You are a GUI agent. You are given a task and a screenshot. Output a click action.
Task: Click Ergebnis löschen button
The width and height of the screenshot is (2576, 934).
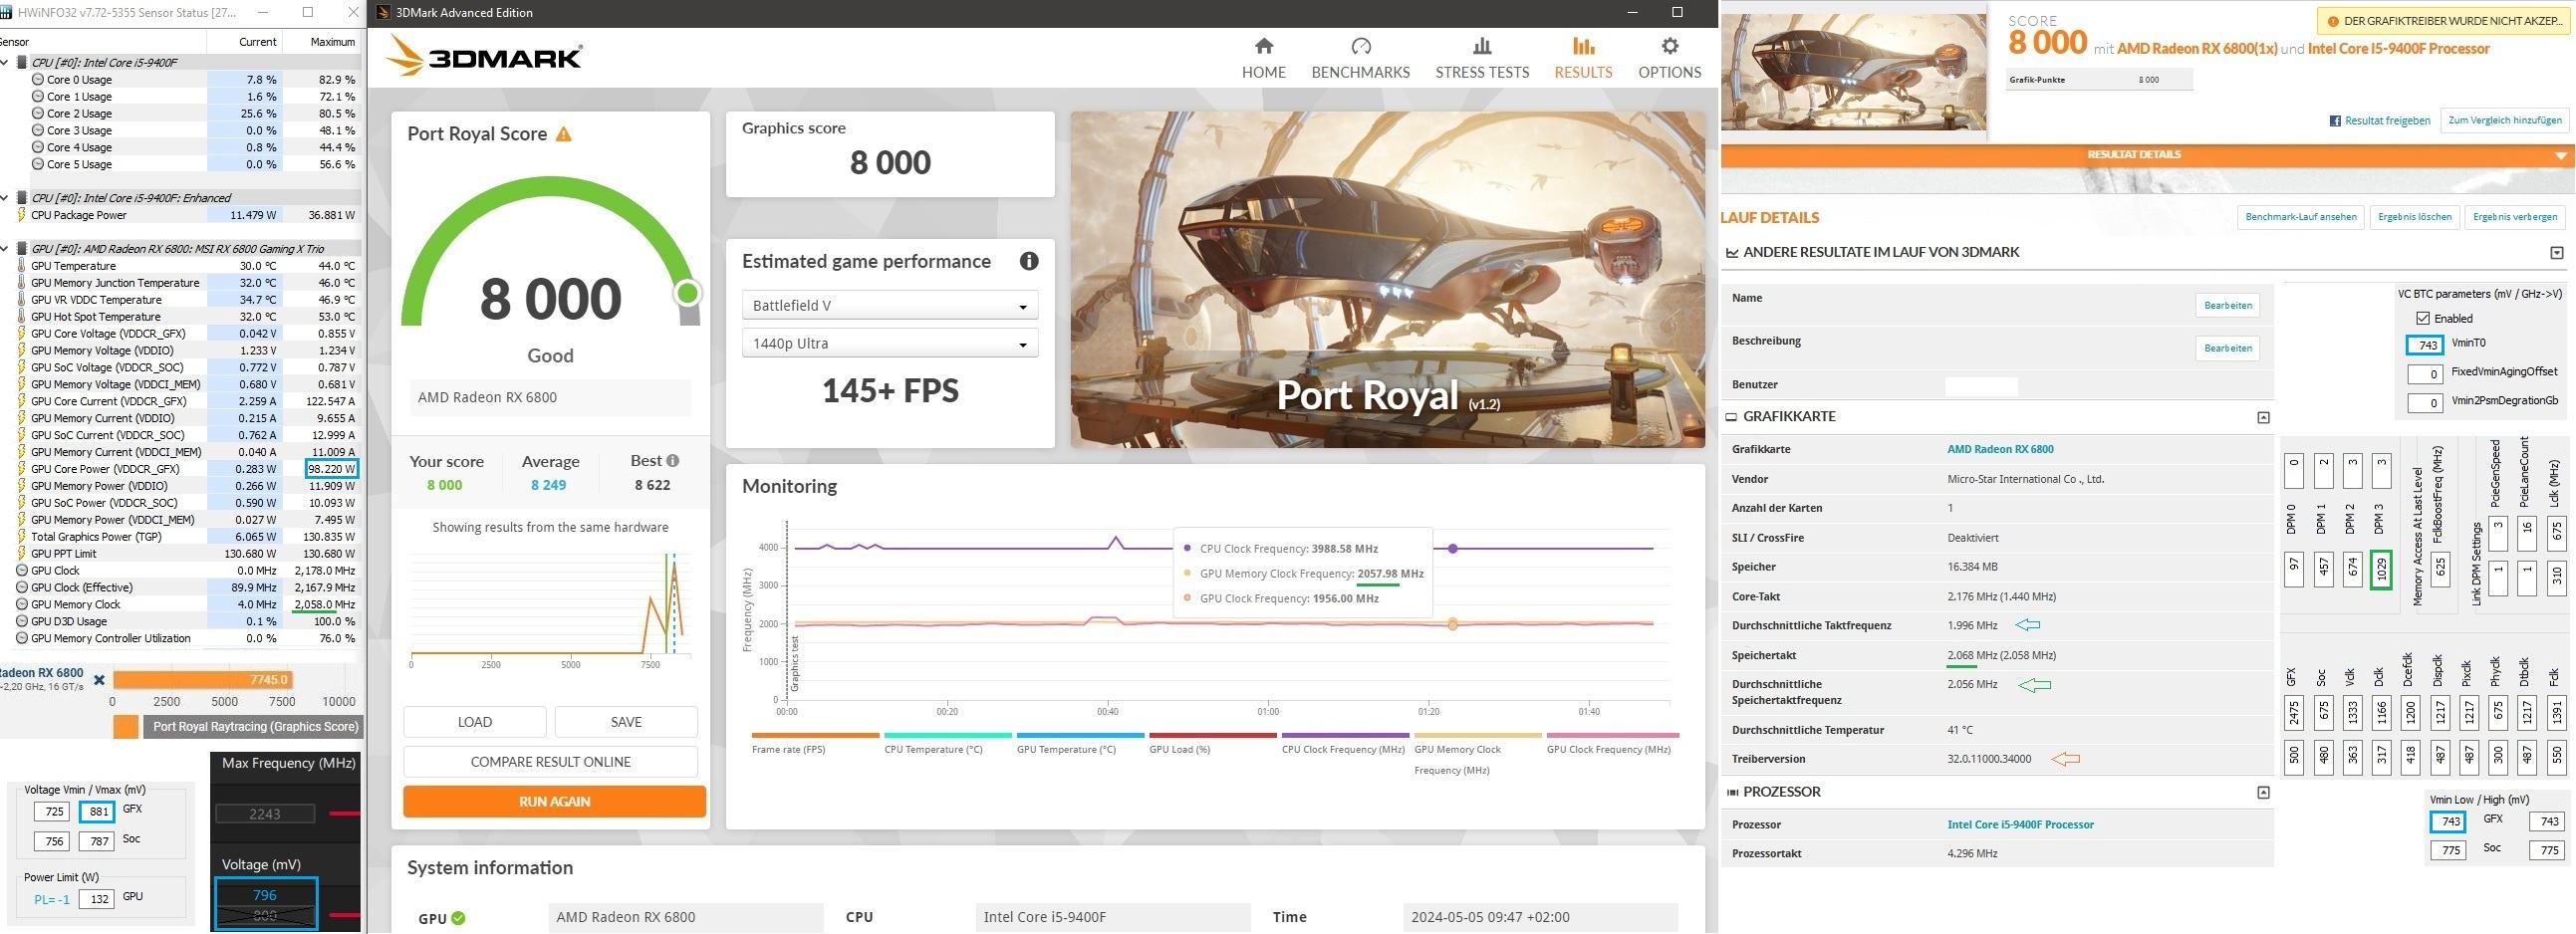pos(2414,217)
